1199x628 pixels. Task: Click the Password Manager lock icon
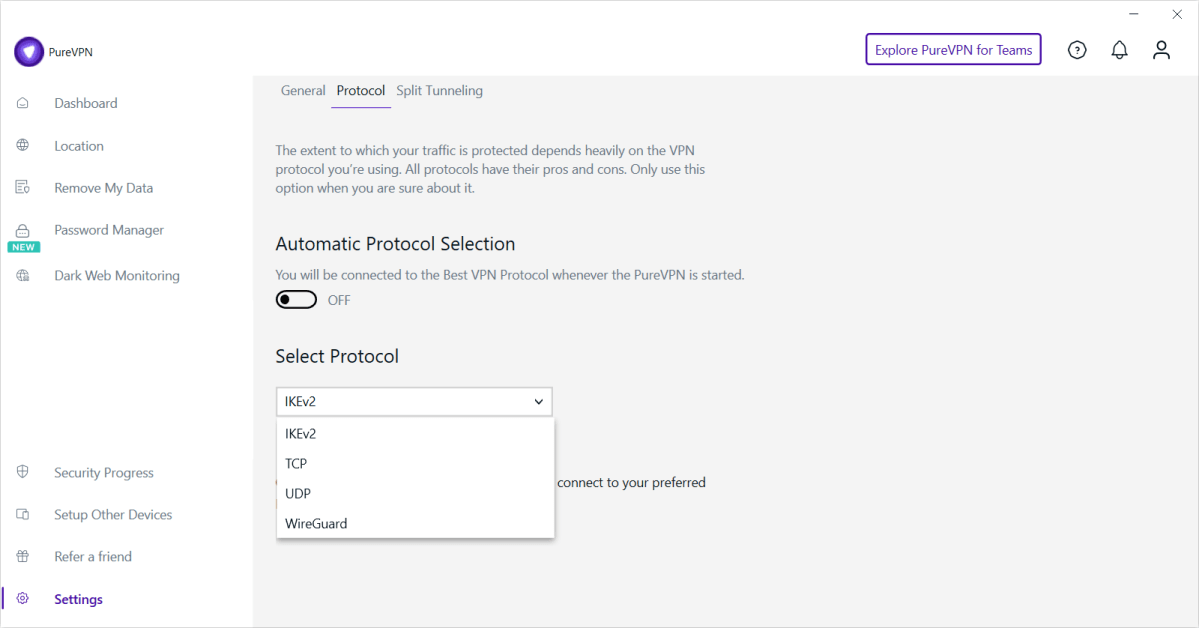23,230
